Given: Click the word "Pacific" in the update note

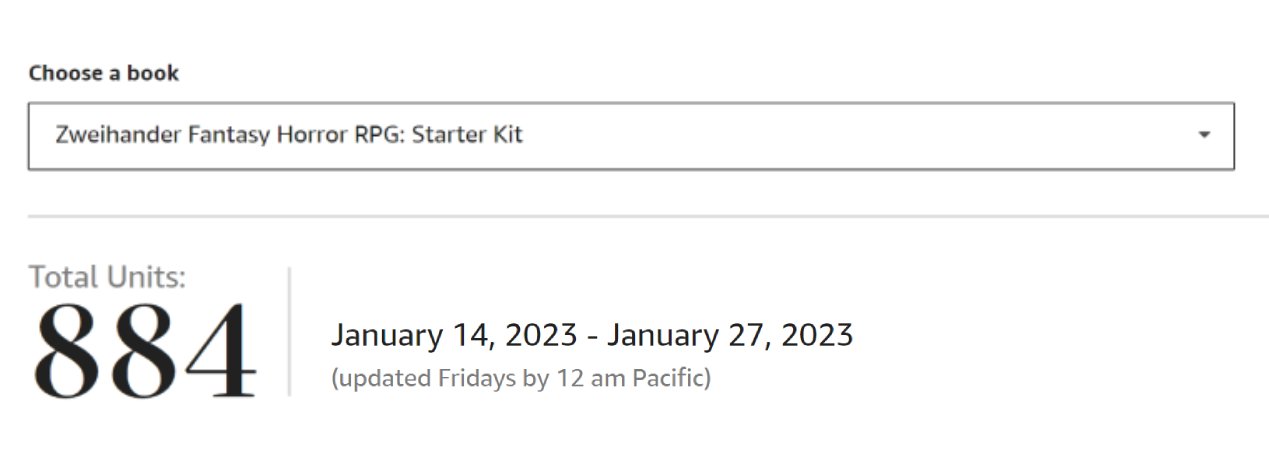Looking at the screenshot, I should click(x=669, y=379).
